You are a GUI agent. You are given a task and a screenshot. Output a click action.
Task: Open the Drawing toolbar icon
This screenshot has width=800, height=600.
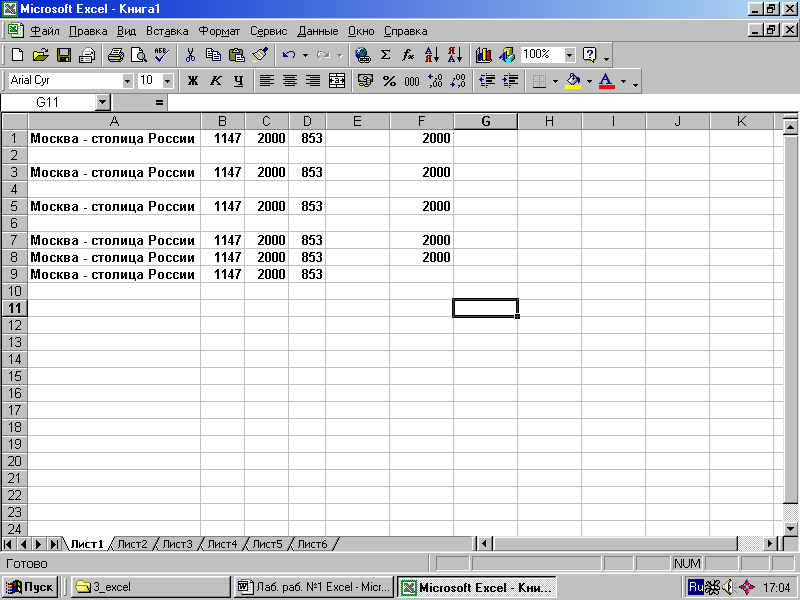[x=507, y=55]
